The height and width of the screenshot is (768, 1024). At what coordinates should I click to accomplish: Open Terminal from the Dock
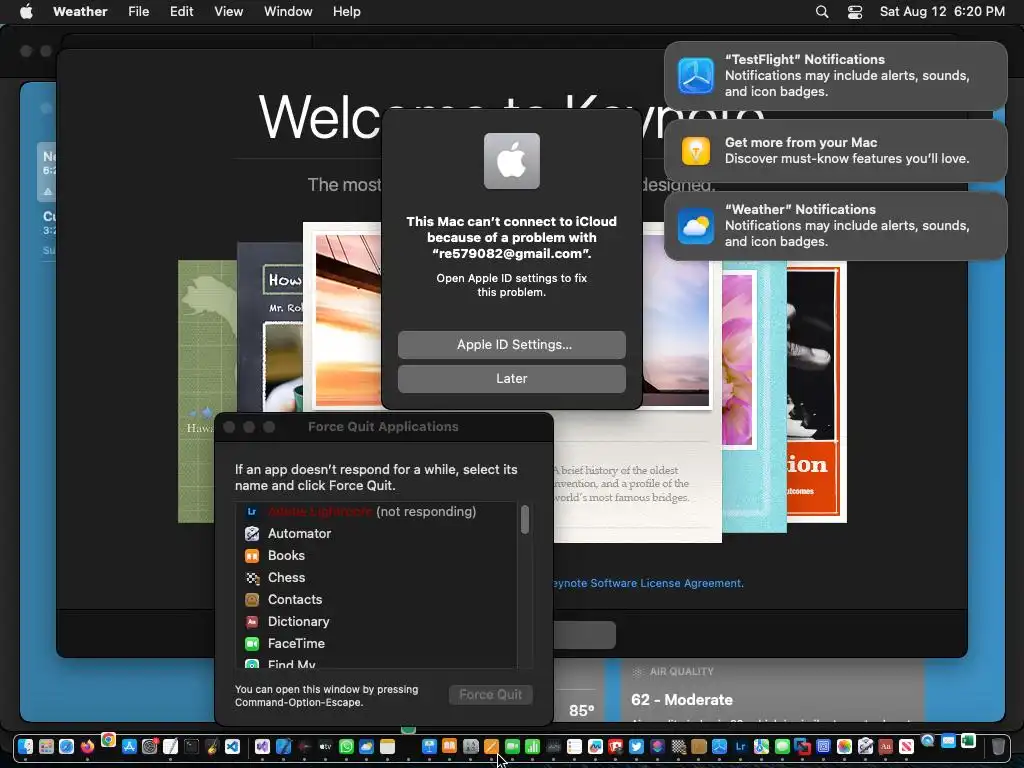(191, 746)
